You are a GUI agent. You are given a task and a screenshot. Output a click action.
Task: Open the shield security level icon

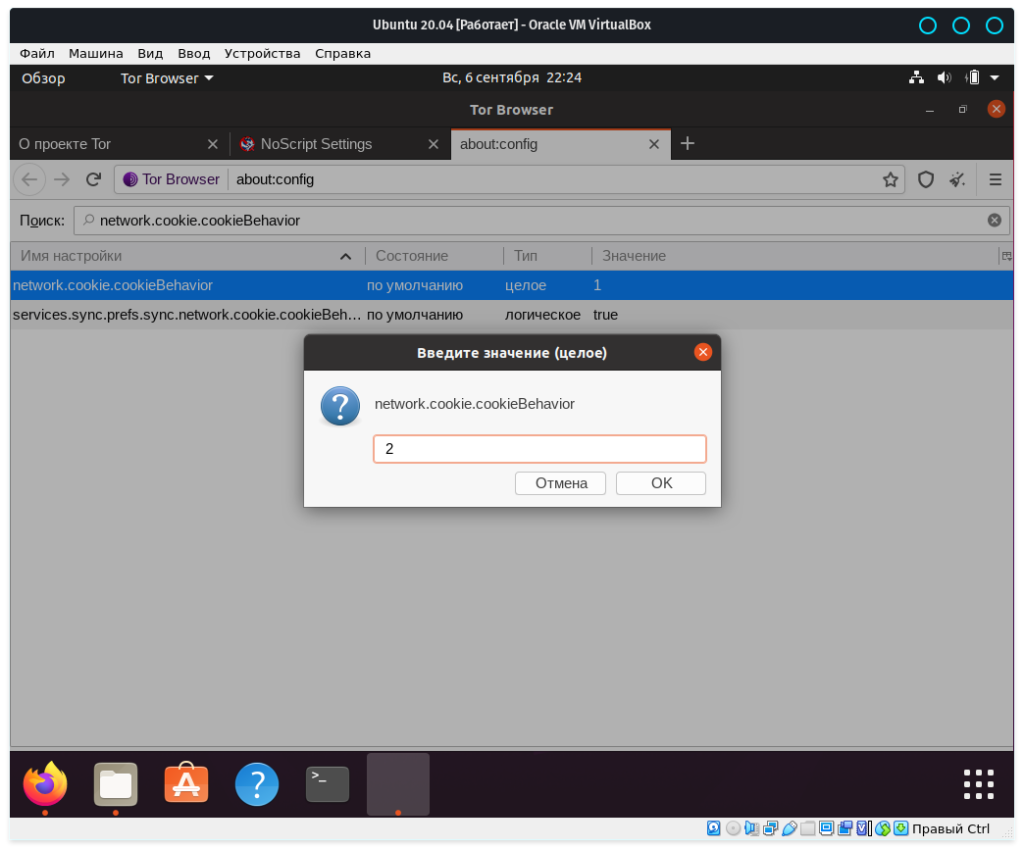click(926, 180)
